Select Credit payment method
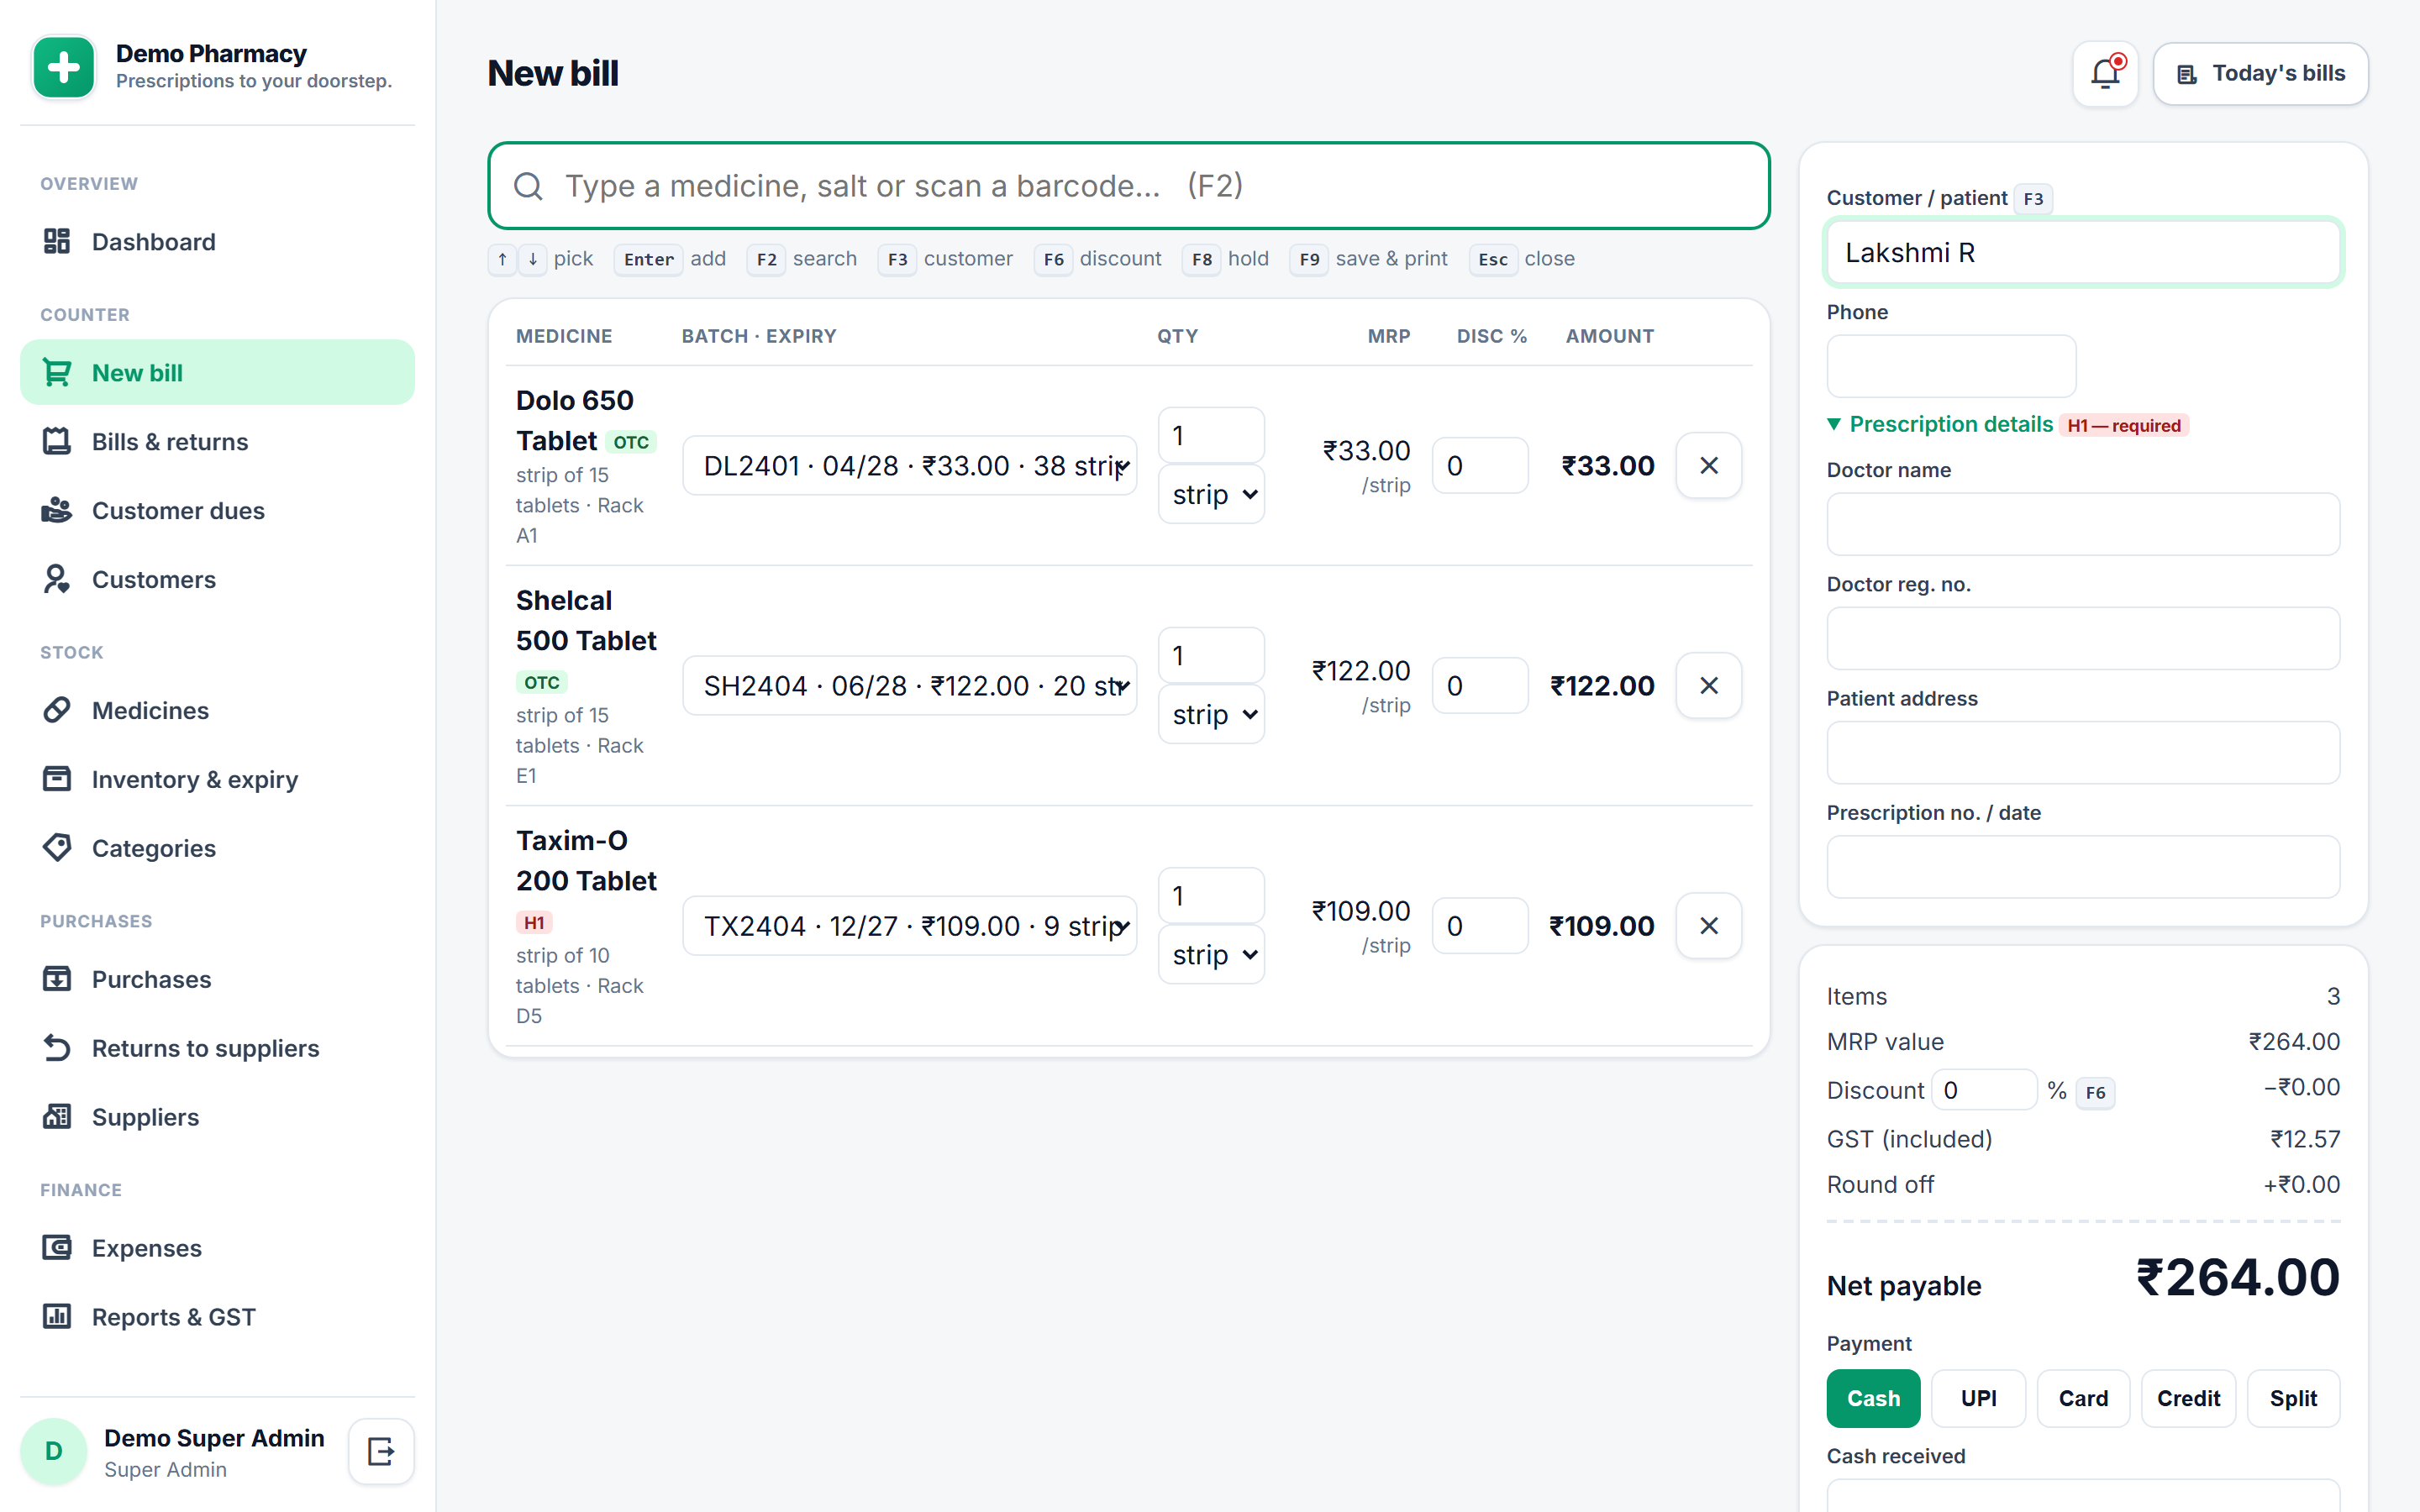The width and height of the screenshot is (2420, 1512). coord(2188,1398)
